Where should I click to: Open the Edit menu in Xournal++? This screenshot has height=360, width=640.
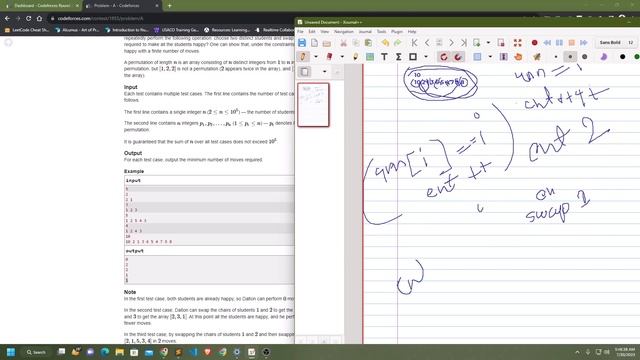312,31
